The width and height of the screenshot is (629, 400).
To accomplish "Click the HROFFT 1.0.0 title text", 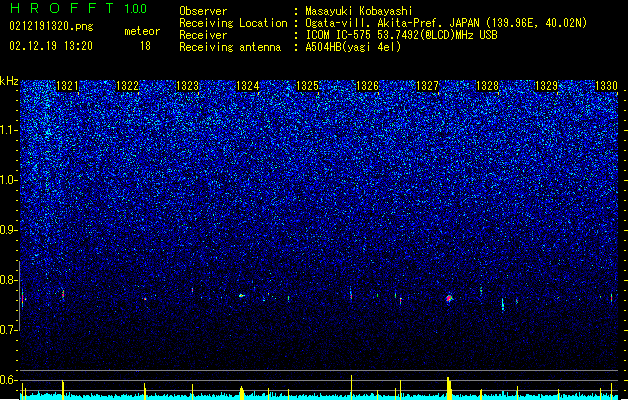I will click(x=79, y=8).
